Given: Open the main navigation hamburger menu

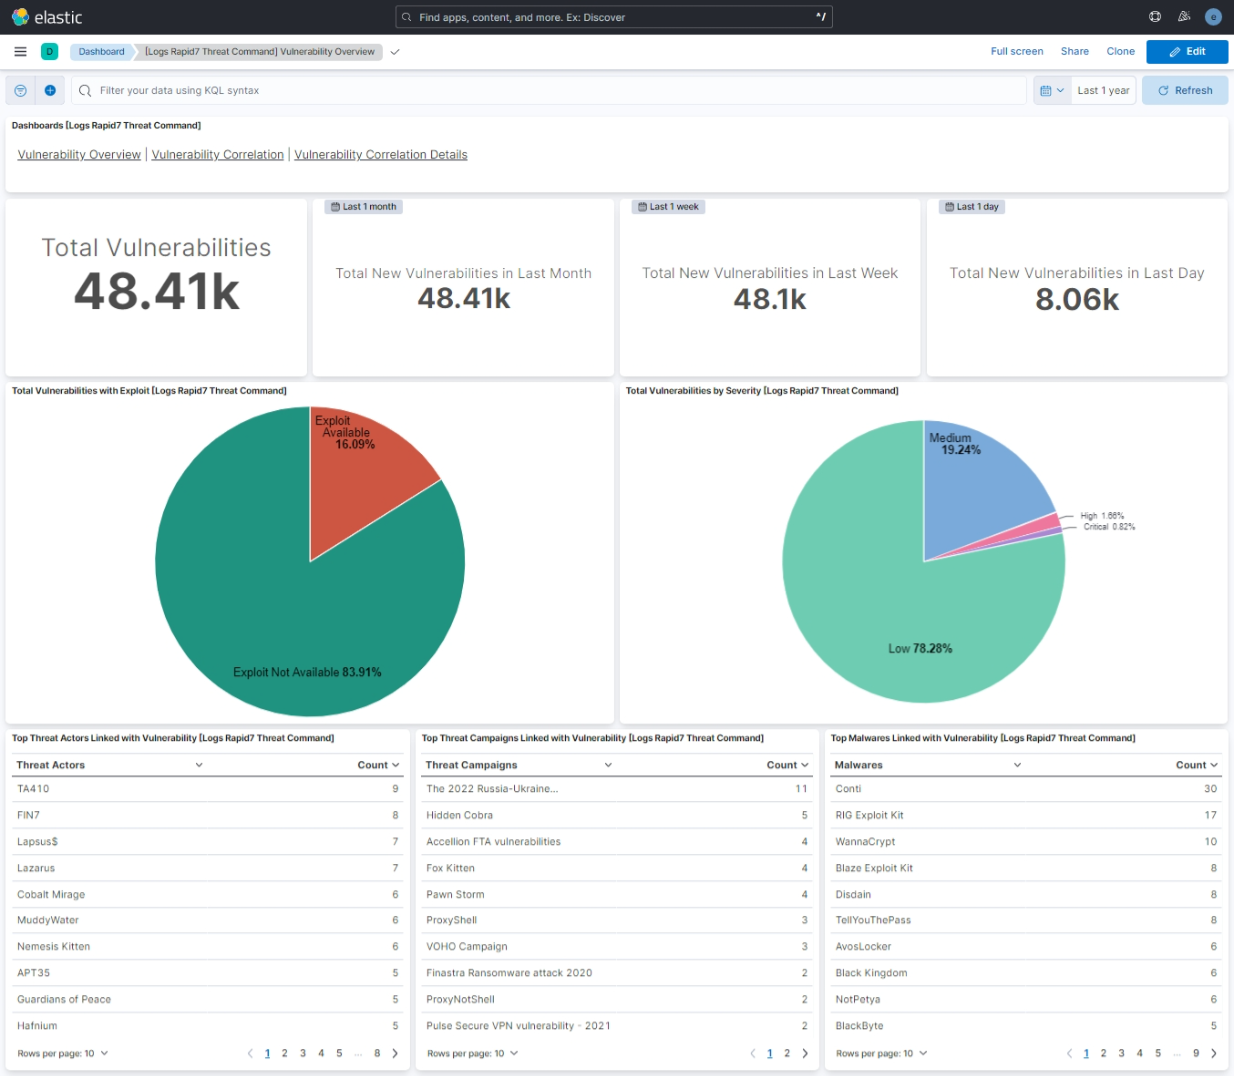Looking at the screenshot, I should pyautogui.click(x=20, y=51).
